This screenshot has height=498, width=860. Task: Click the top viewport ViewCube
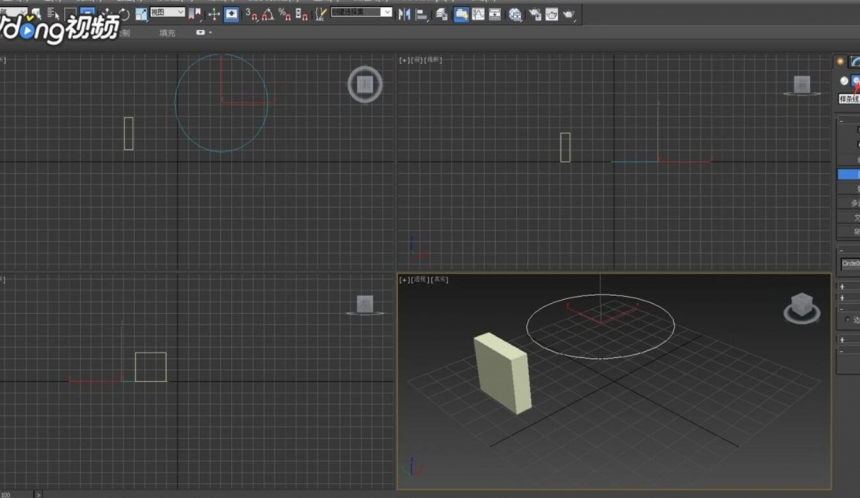pyautogui.click(x=365, y=84)
